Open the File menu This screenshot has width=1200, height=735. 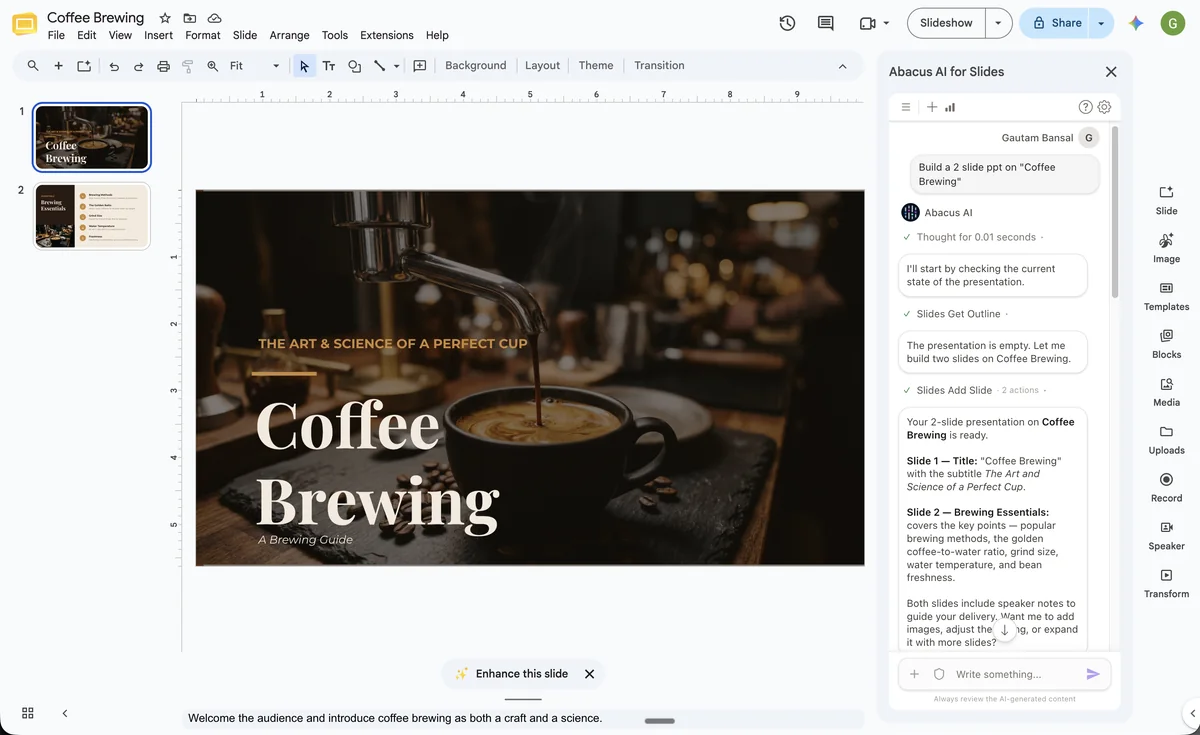(x=56, y=35)
